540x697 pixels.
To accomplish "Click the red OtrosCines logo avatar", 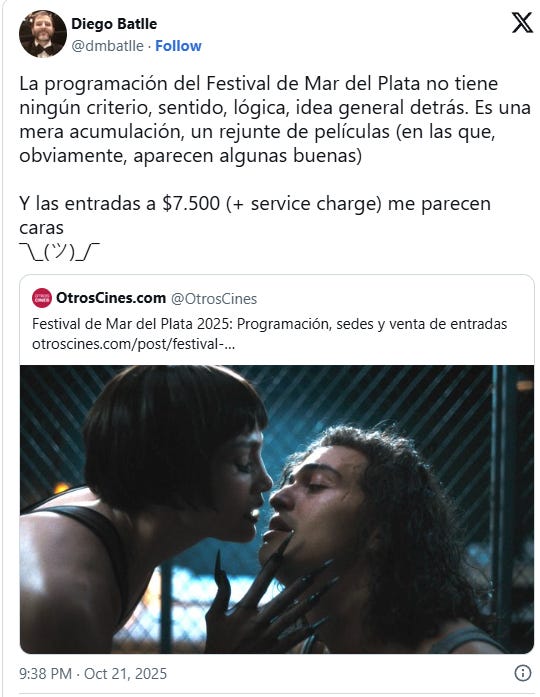I will pyautogui.click(x=42, y=298).
